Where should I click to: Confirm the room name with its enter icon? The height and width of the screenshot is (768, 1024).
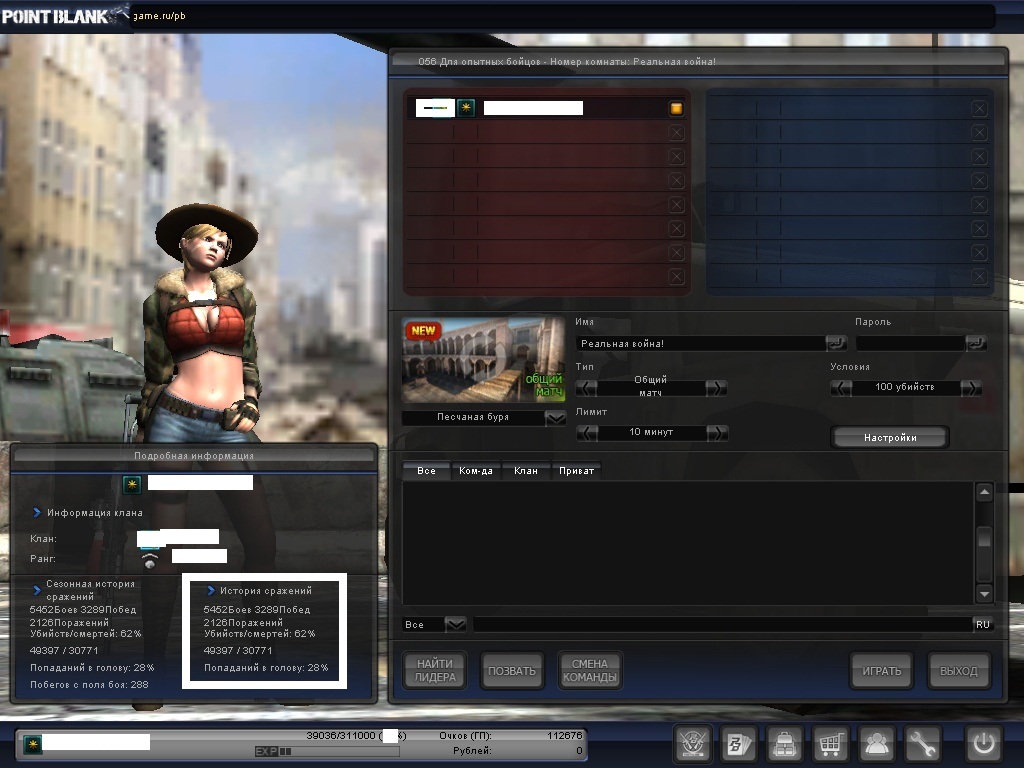(x=836, y=343)
